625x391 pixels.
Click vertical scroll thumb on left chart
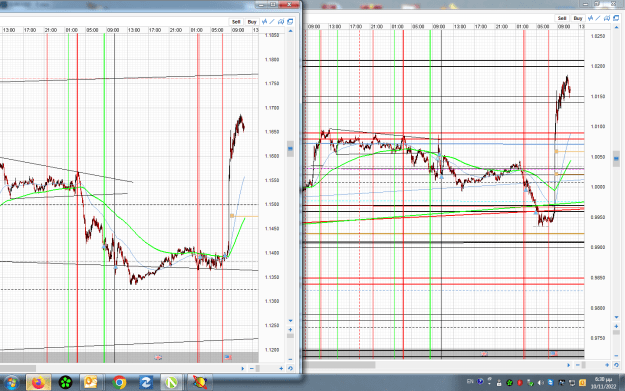pos(291,149)
